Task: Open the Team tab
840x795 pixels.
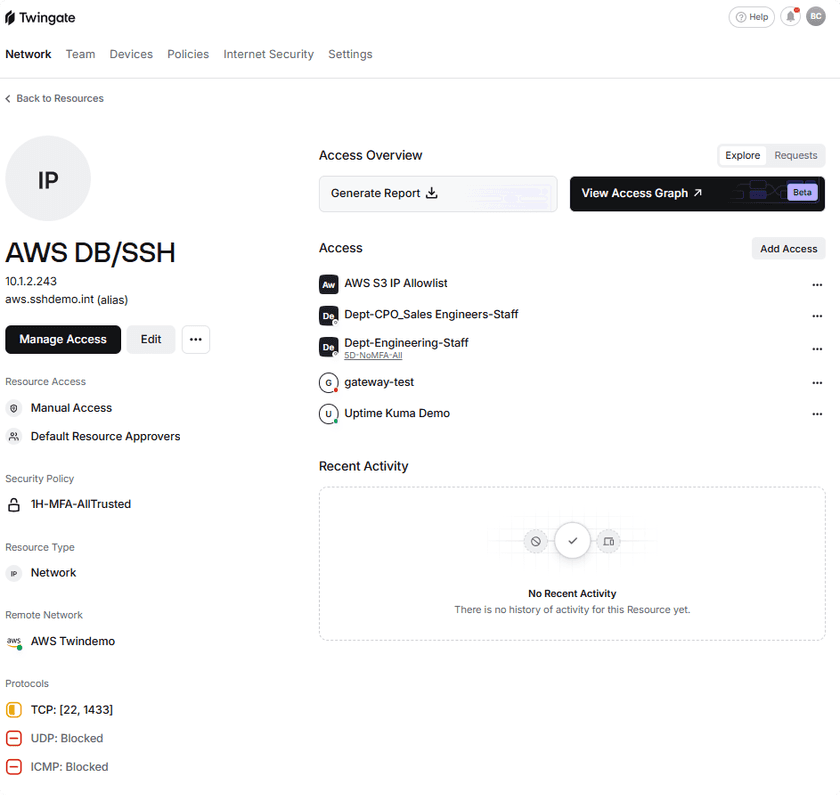Action: [80, 54]
